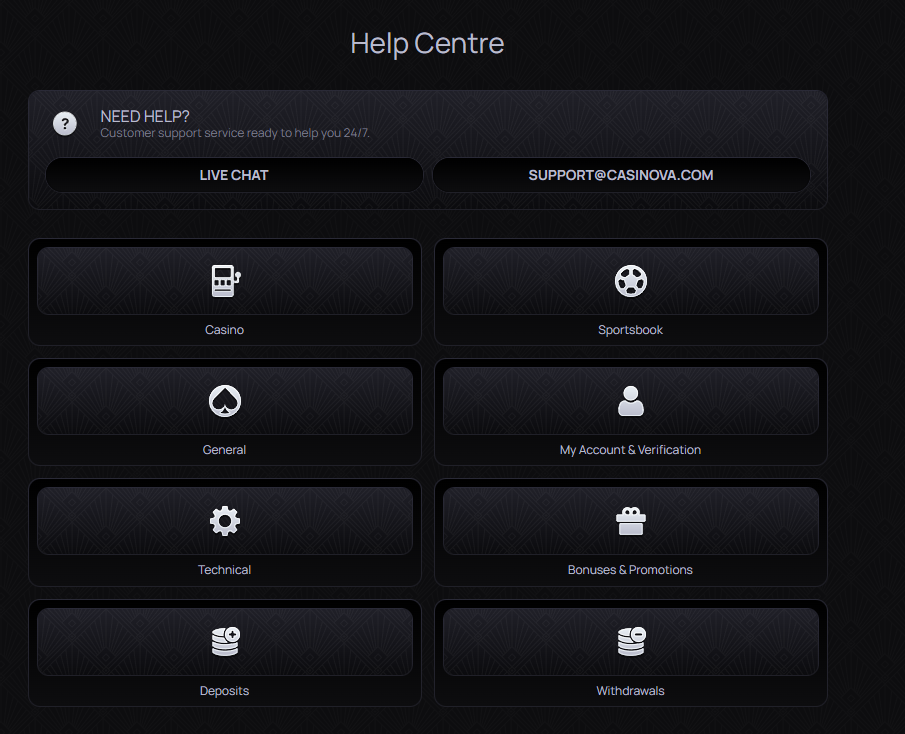905x734 pixels.
Task: Open the Casino help label
Action: (225, 329)
